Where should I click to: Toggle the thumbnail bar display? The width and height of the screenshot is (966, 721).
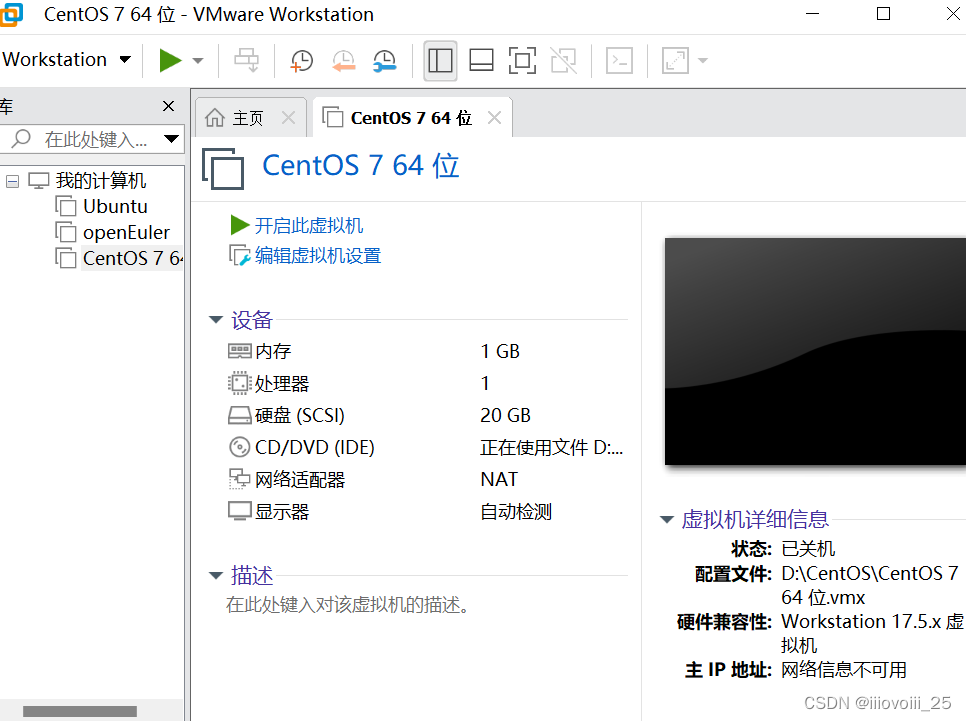481,60
